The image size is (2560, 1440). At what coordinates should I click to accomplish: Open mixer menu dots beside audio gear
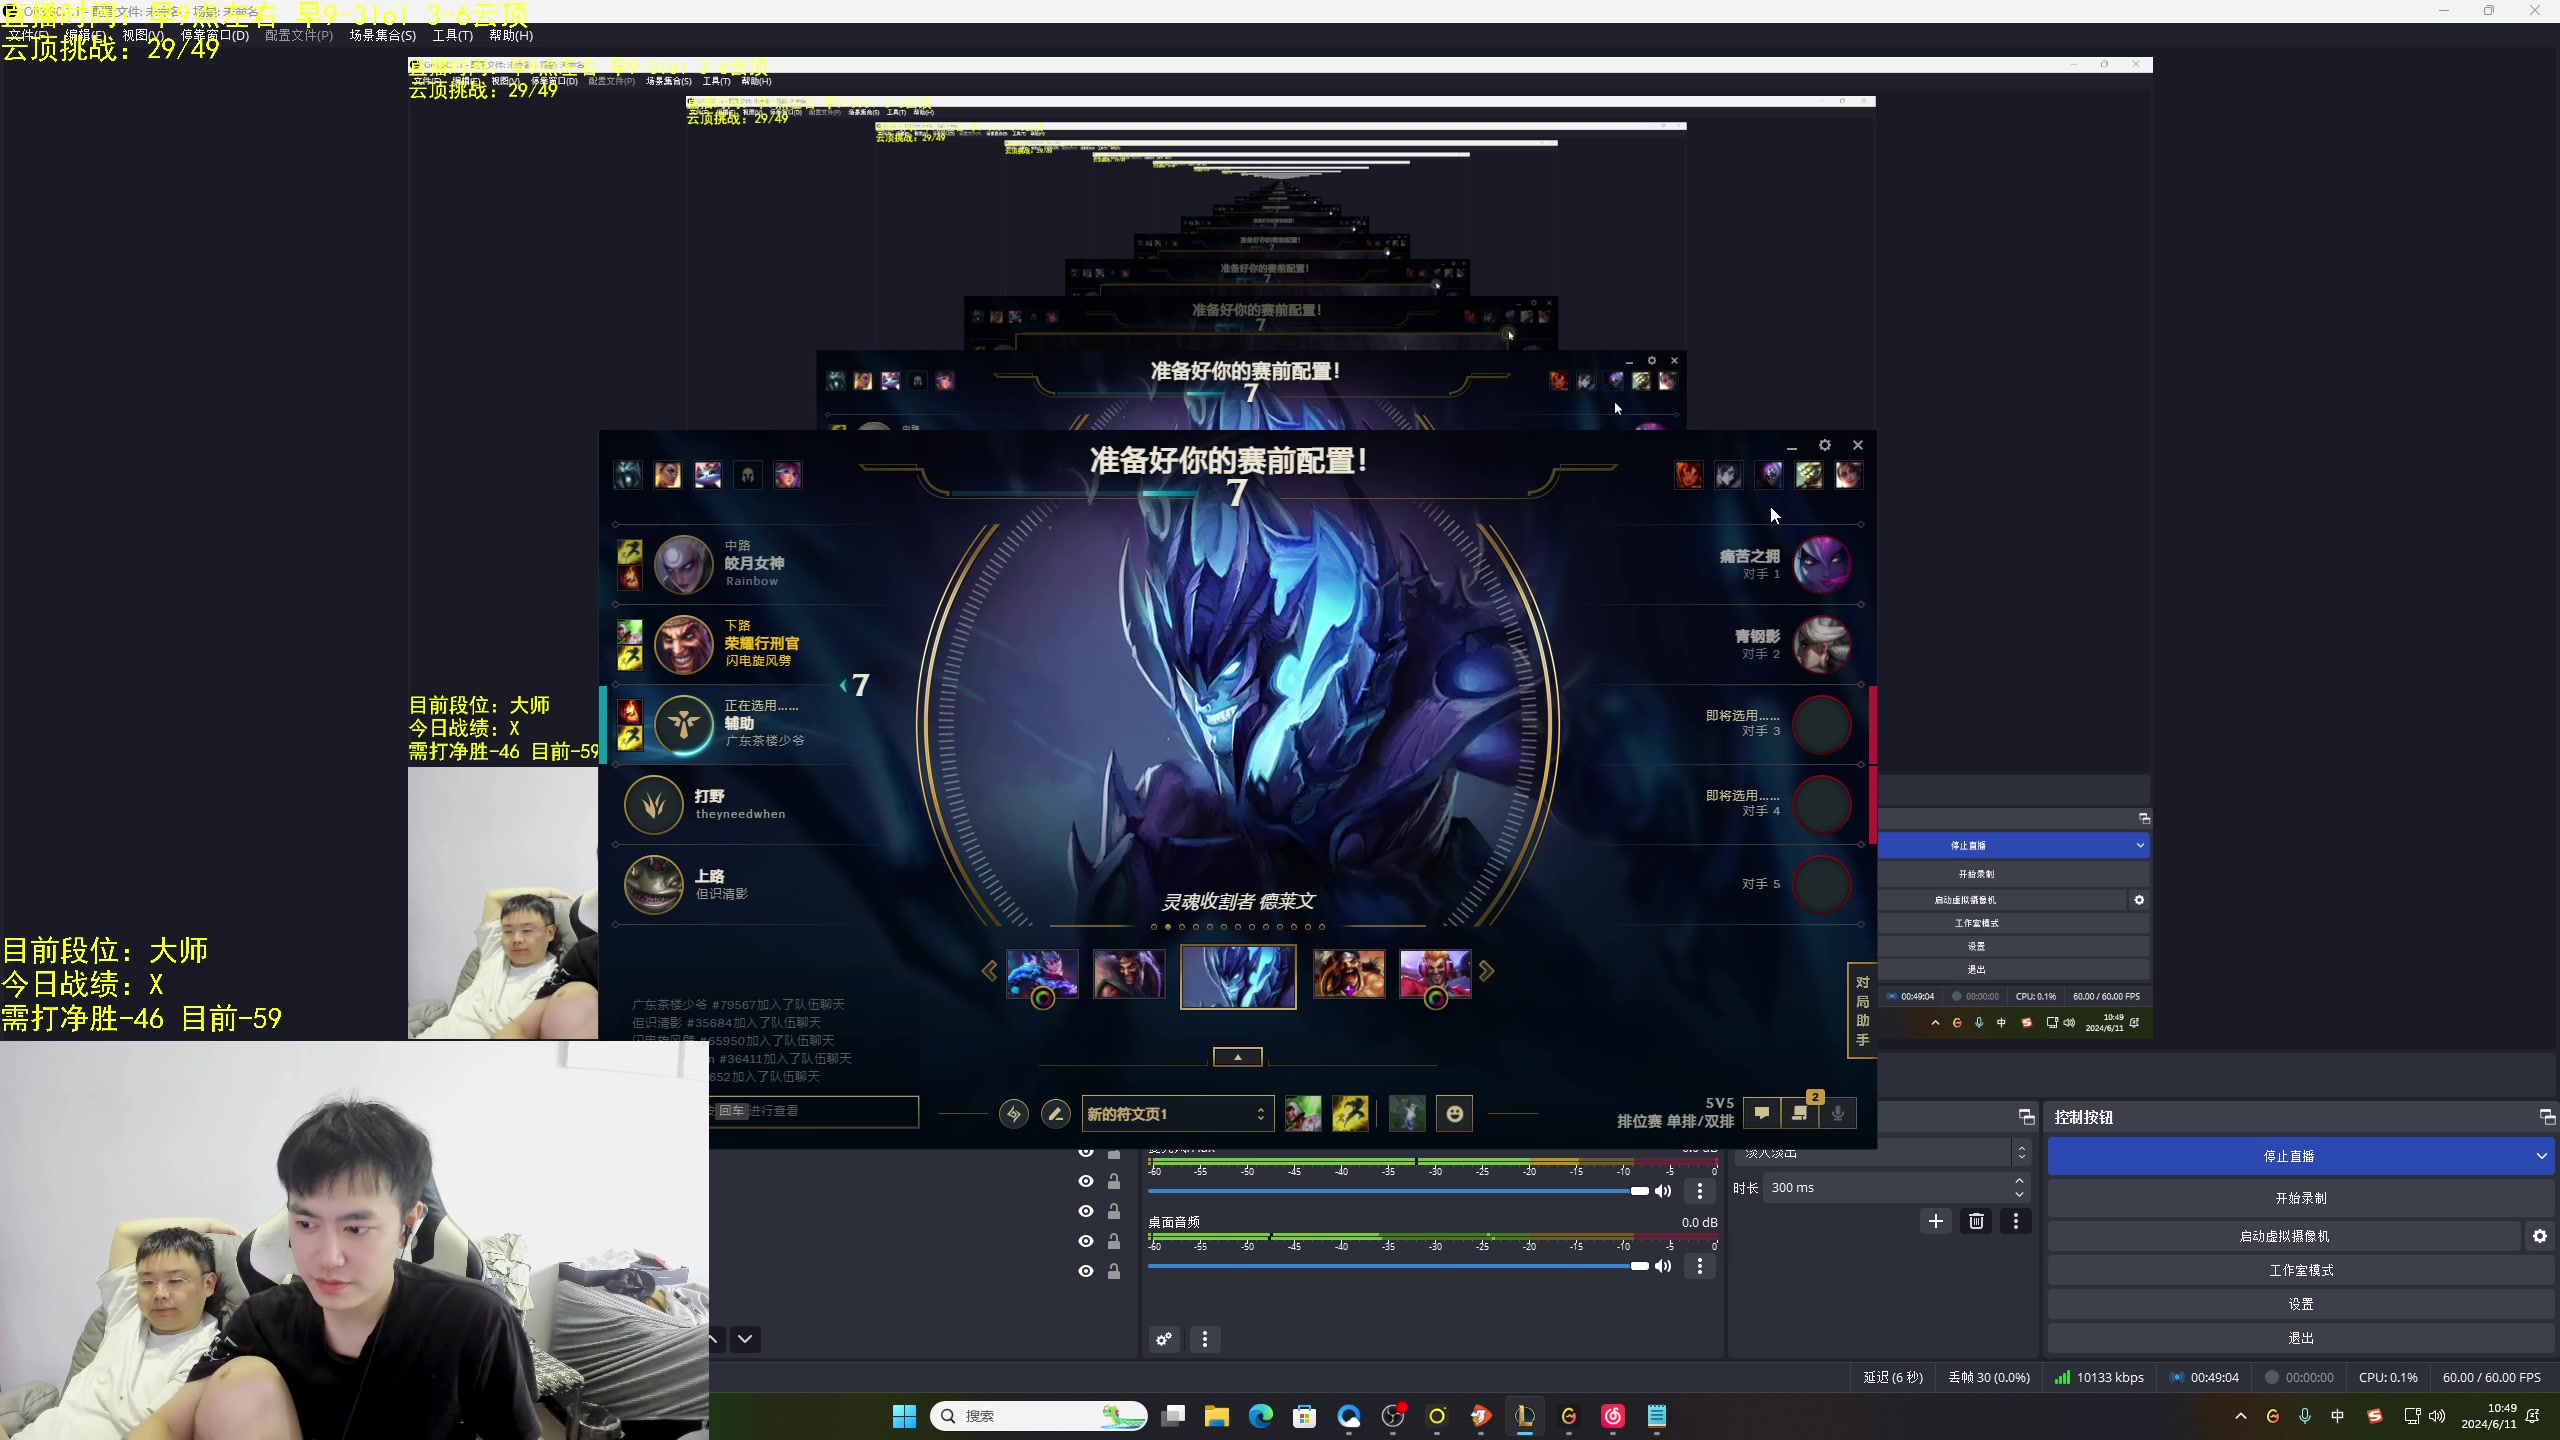(1205, 1339)
